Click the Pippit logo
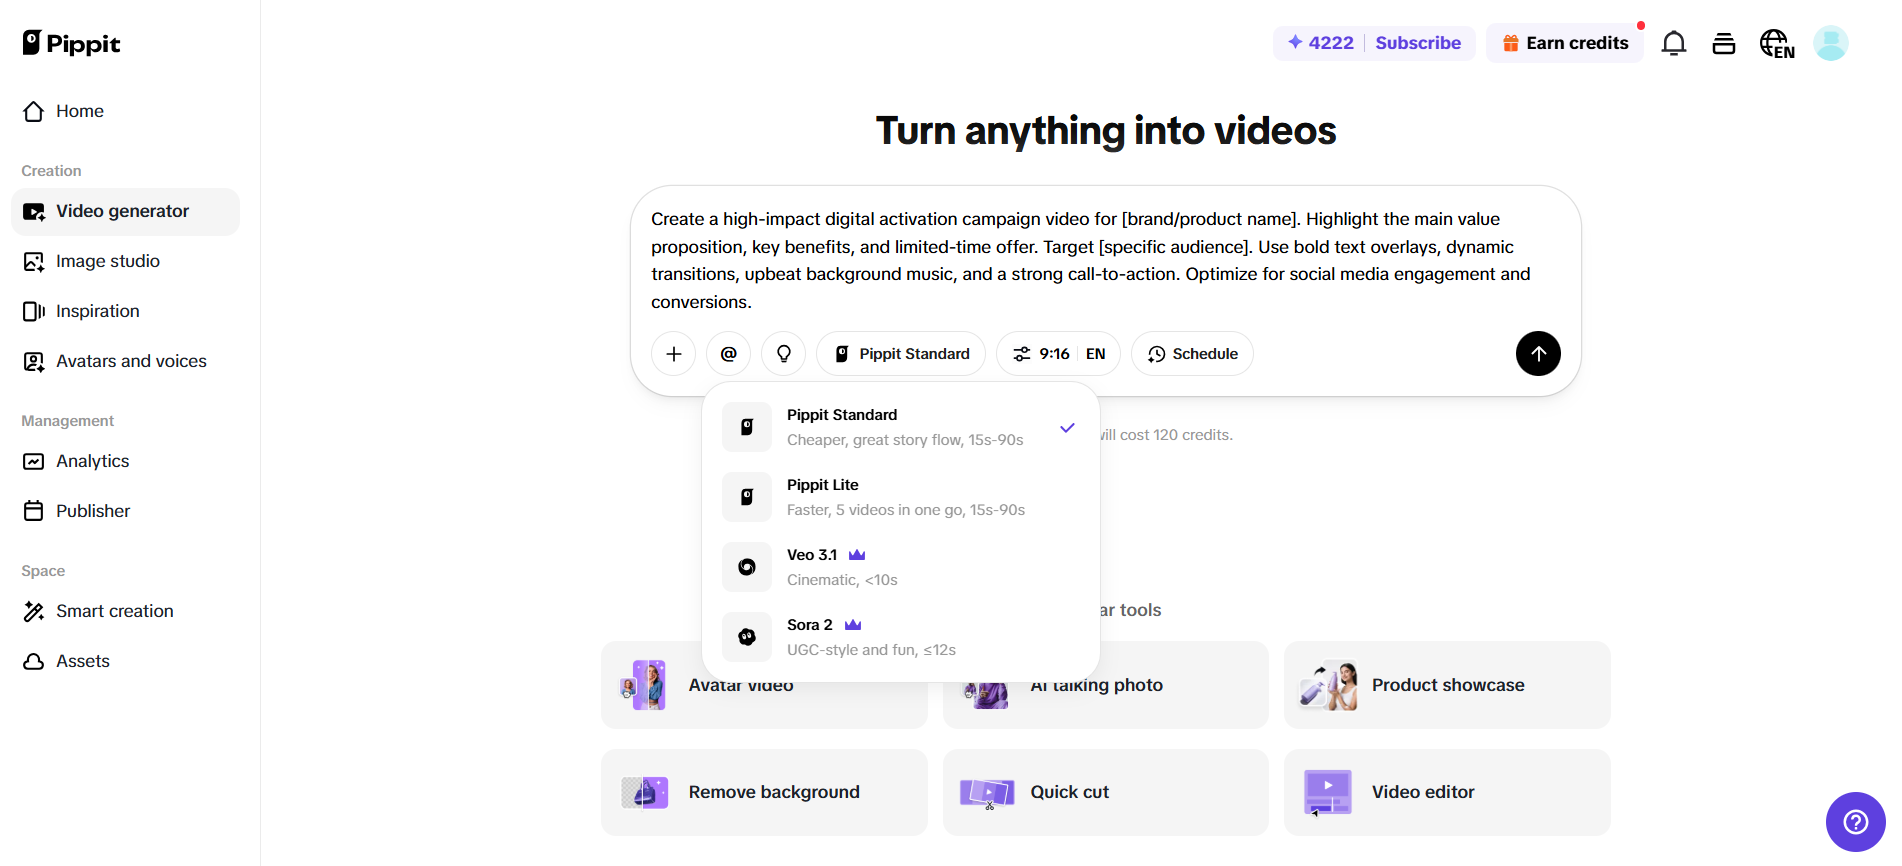 pyautogui.click(x=71, y=43)
